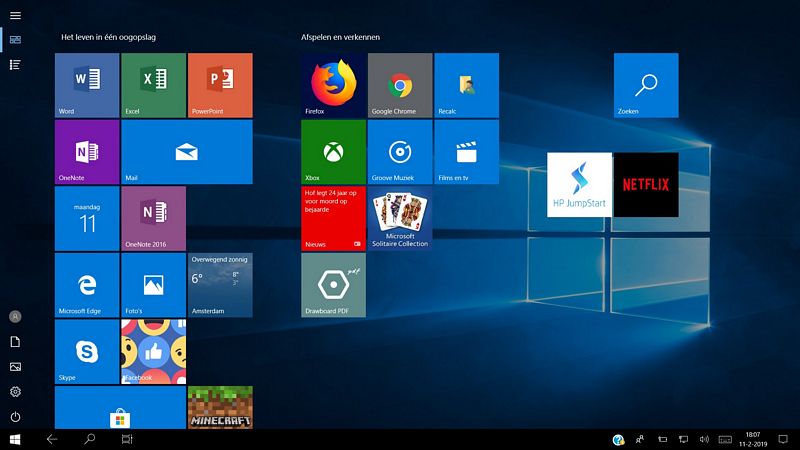
Task: Open the Foto's tile
Action: click(154, 285)
